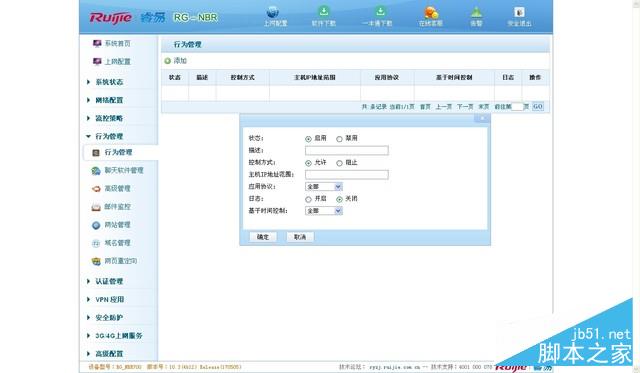Click the 系统首页 monitor icon in sidebar
The width and height of the screenshot is (640, 373).
[97, 43]
